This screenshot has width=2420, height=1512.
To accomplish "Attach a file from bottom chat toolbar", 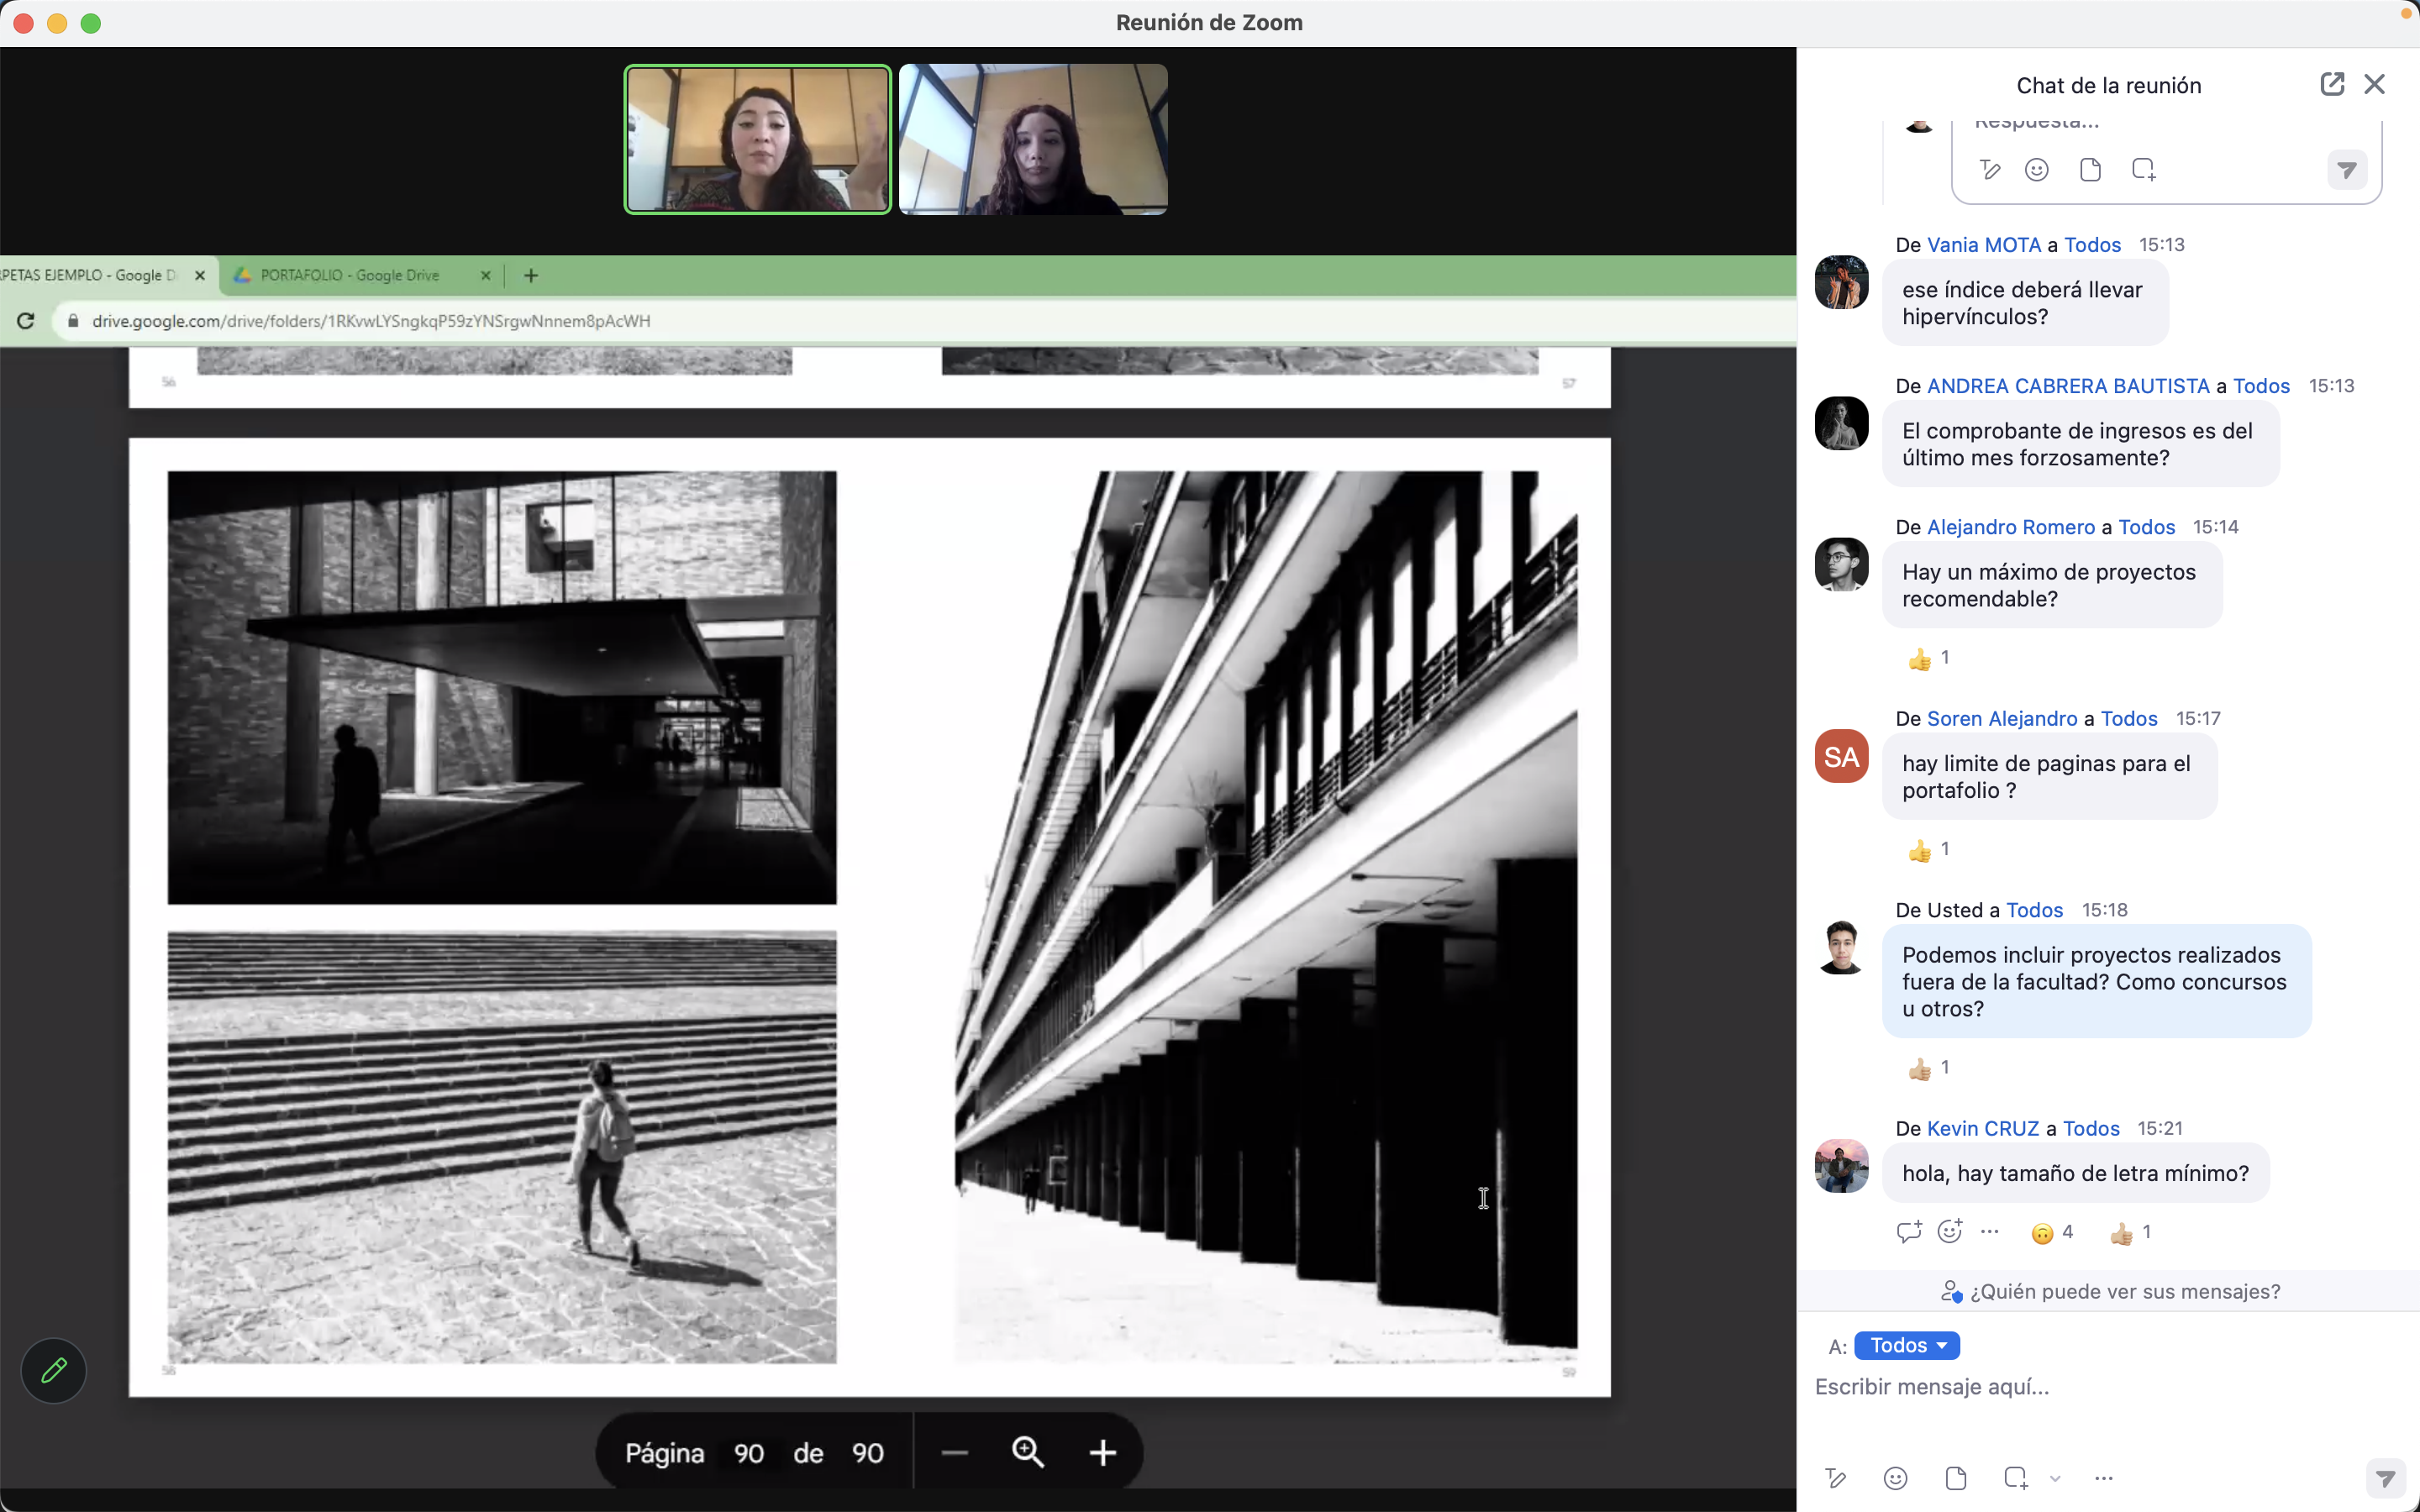I will click(x=1955, y=1478).
